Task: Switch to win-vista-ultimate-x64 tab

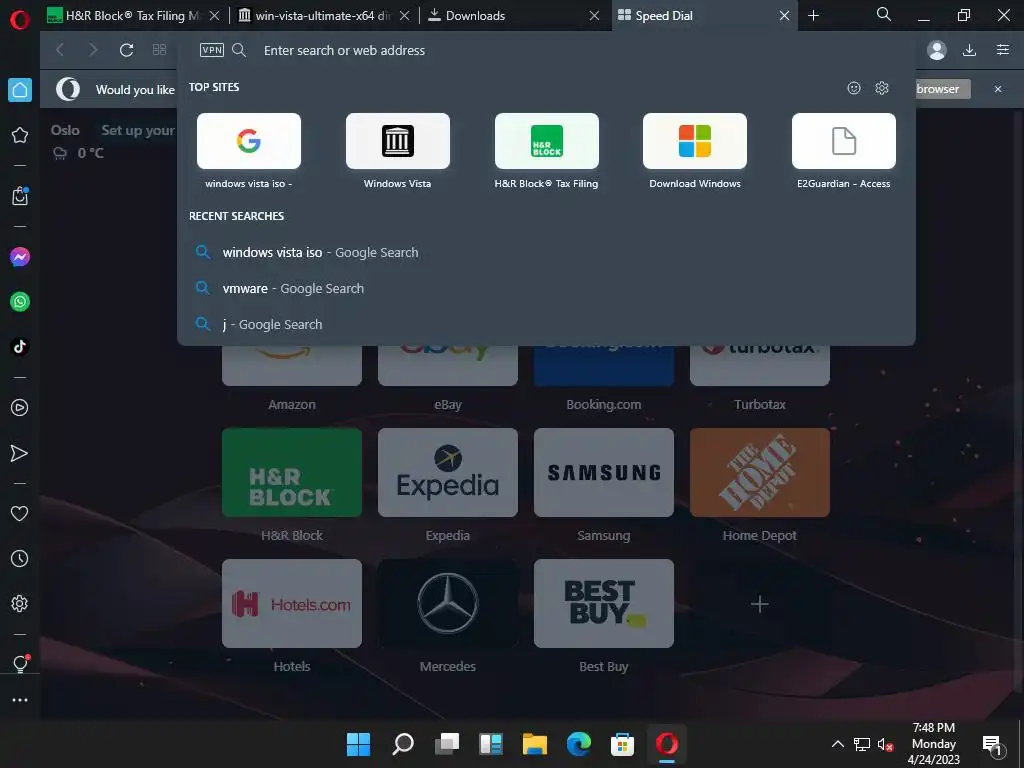Action: 315,16
